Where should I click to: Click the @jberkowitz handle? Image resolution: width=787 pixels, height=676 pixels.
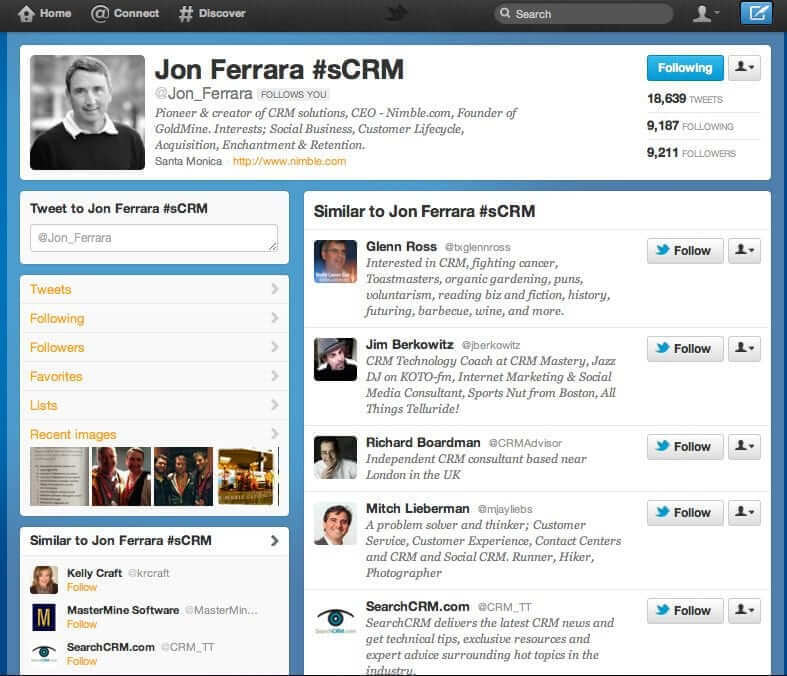(491, 345)
